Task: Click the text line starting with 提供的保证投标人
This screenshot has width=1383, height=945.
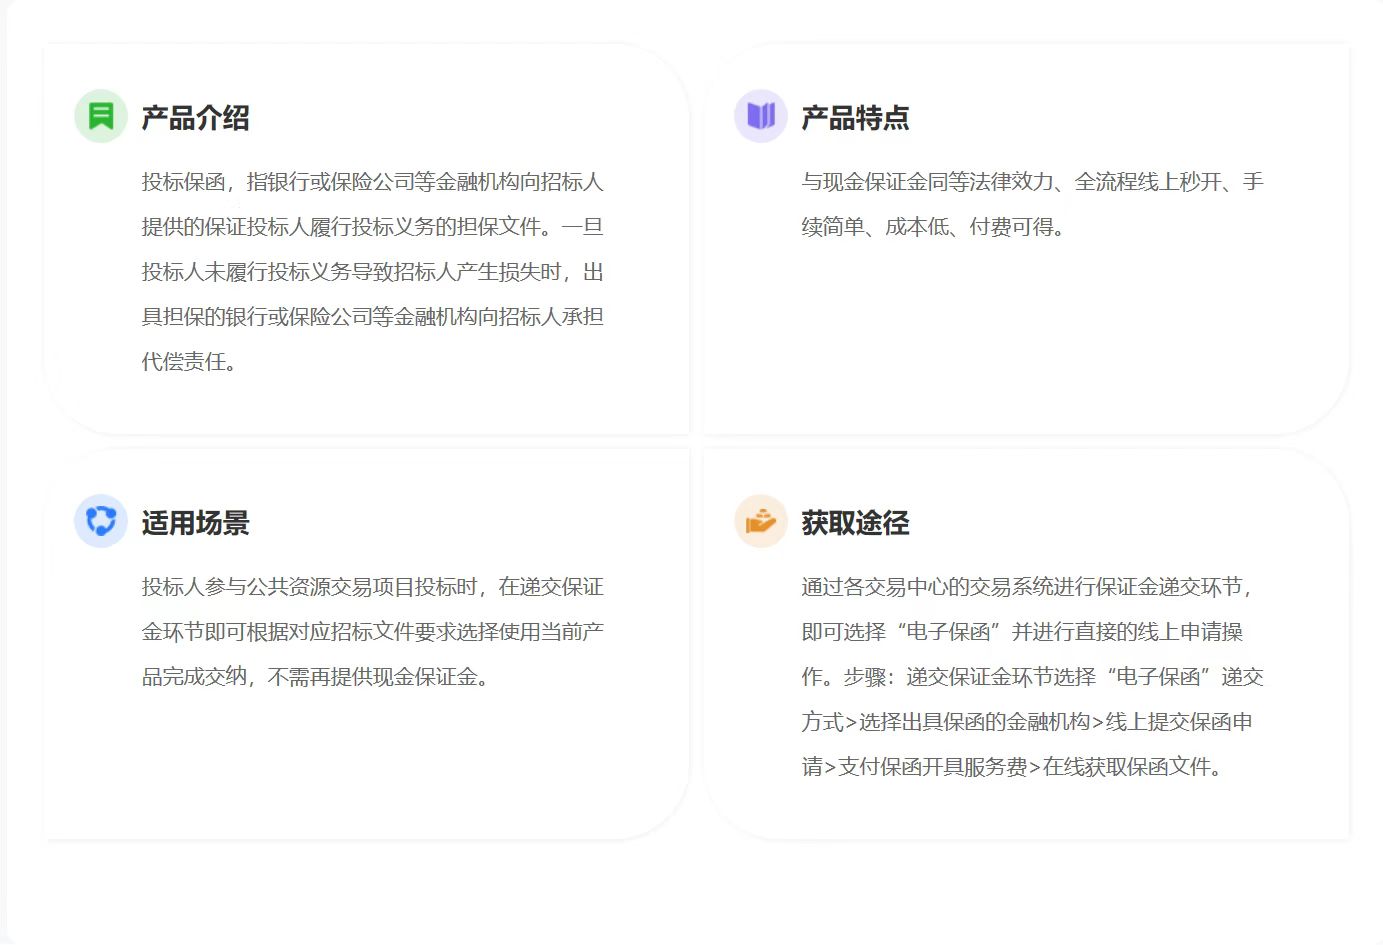Action: point(372,227)
